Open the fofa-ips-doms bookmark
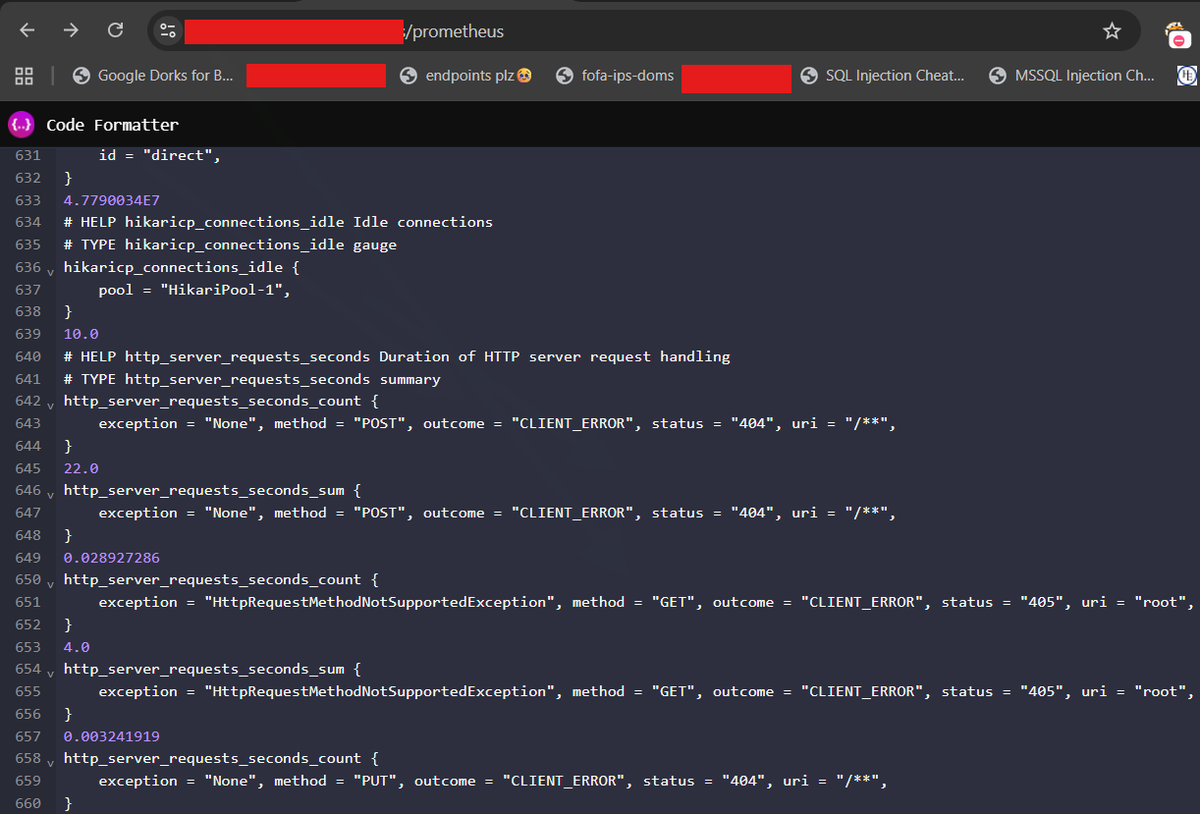This screenshot has height=814, width=1200. 615,75
